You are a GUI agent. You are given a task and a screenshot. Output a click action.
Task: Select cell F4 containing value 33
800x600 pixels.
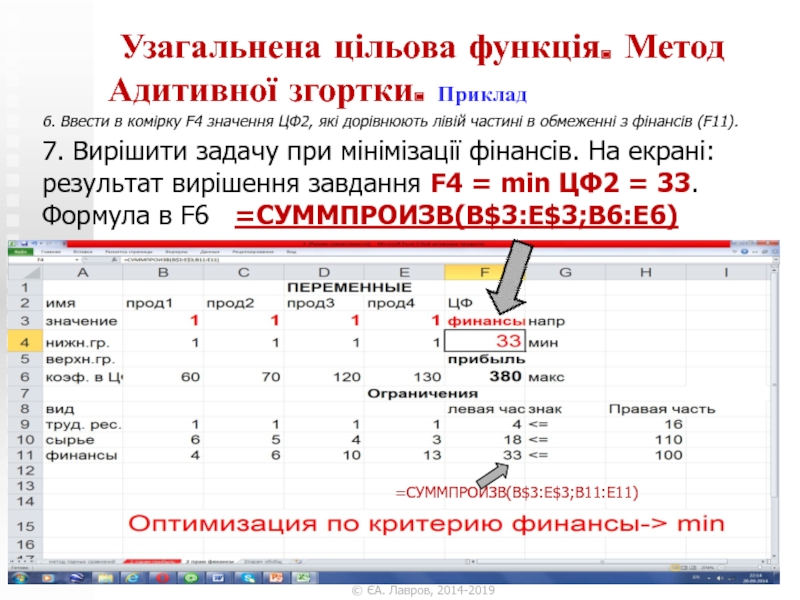[486, 340]
